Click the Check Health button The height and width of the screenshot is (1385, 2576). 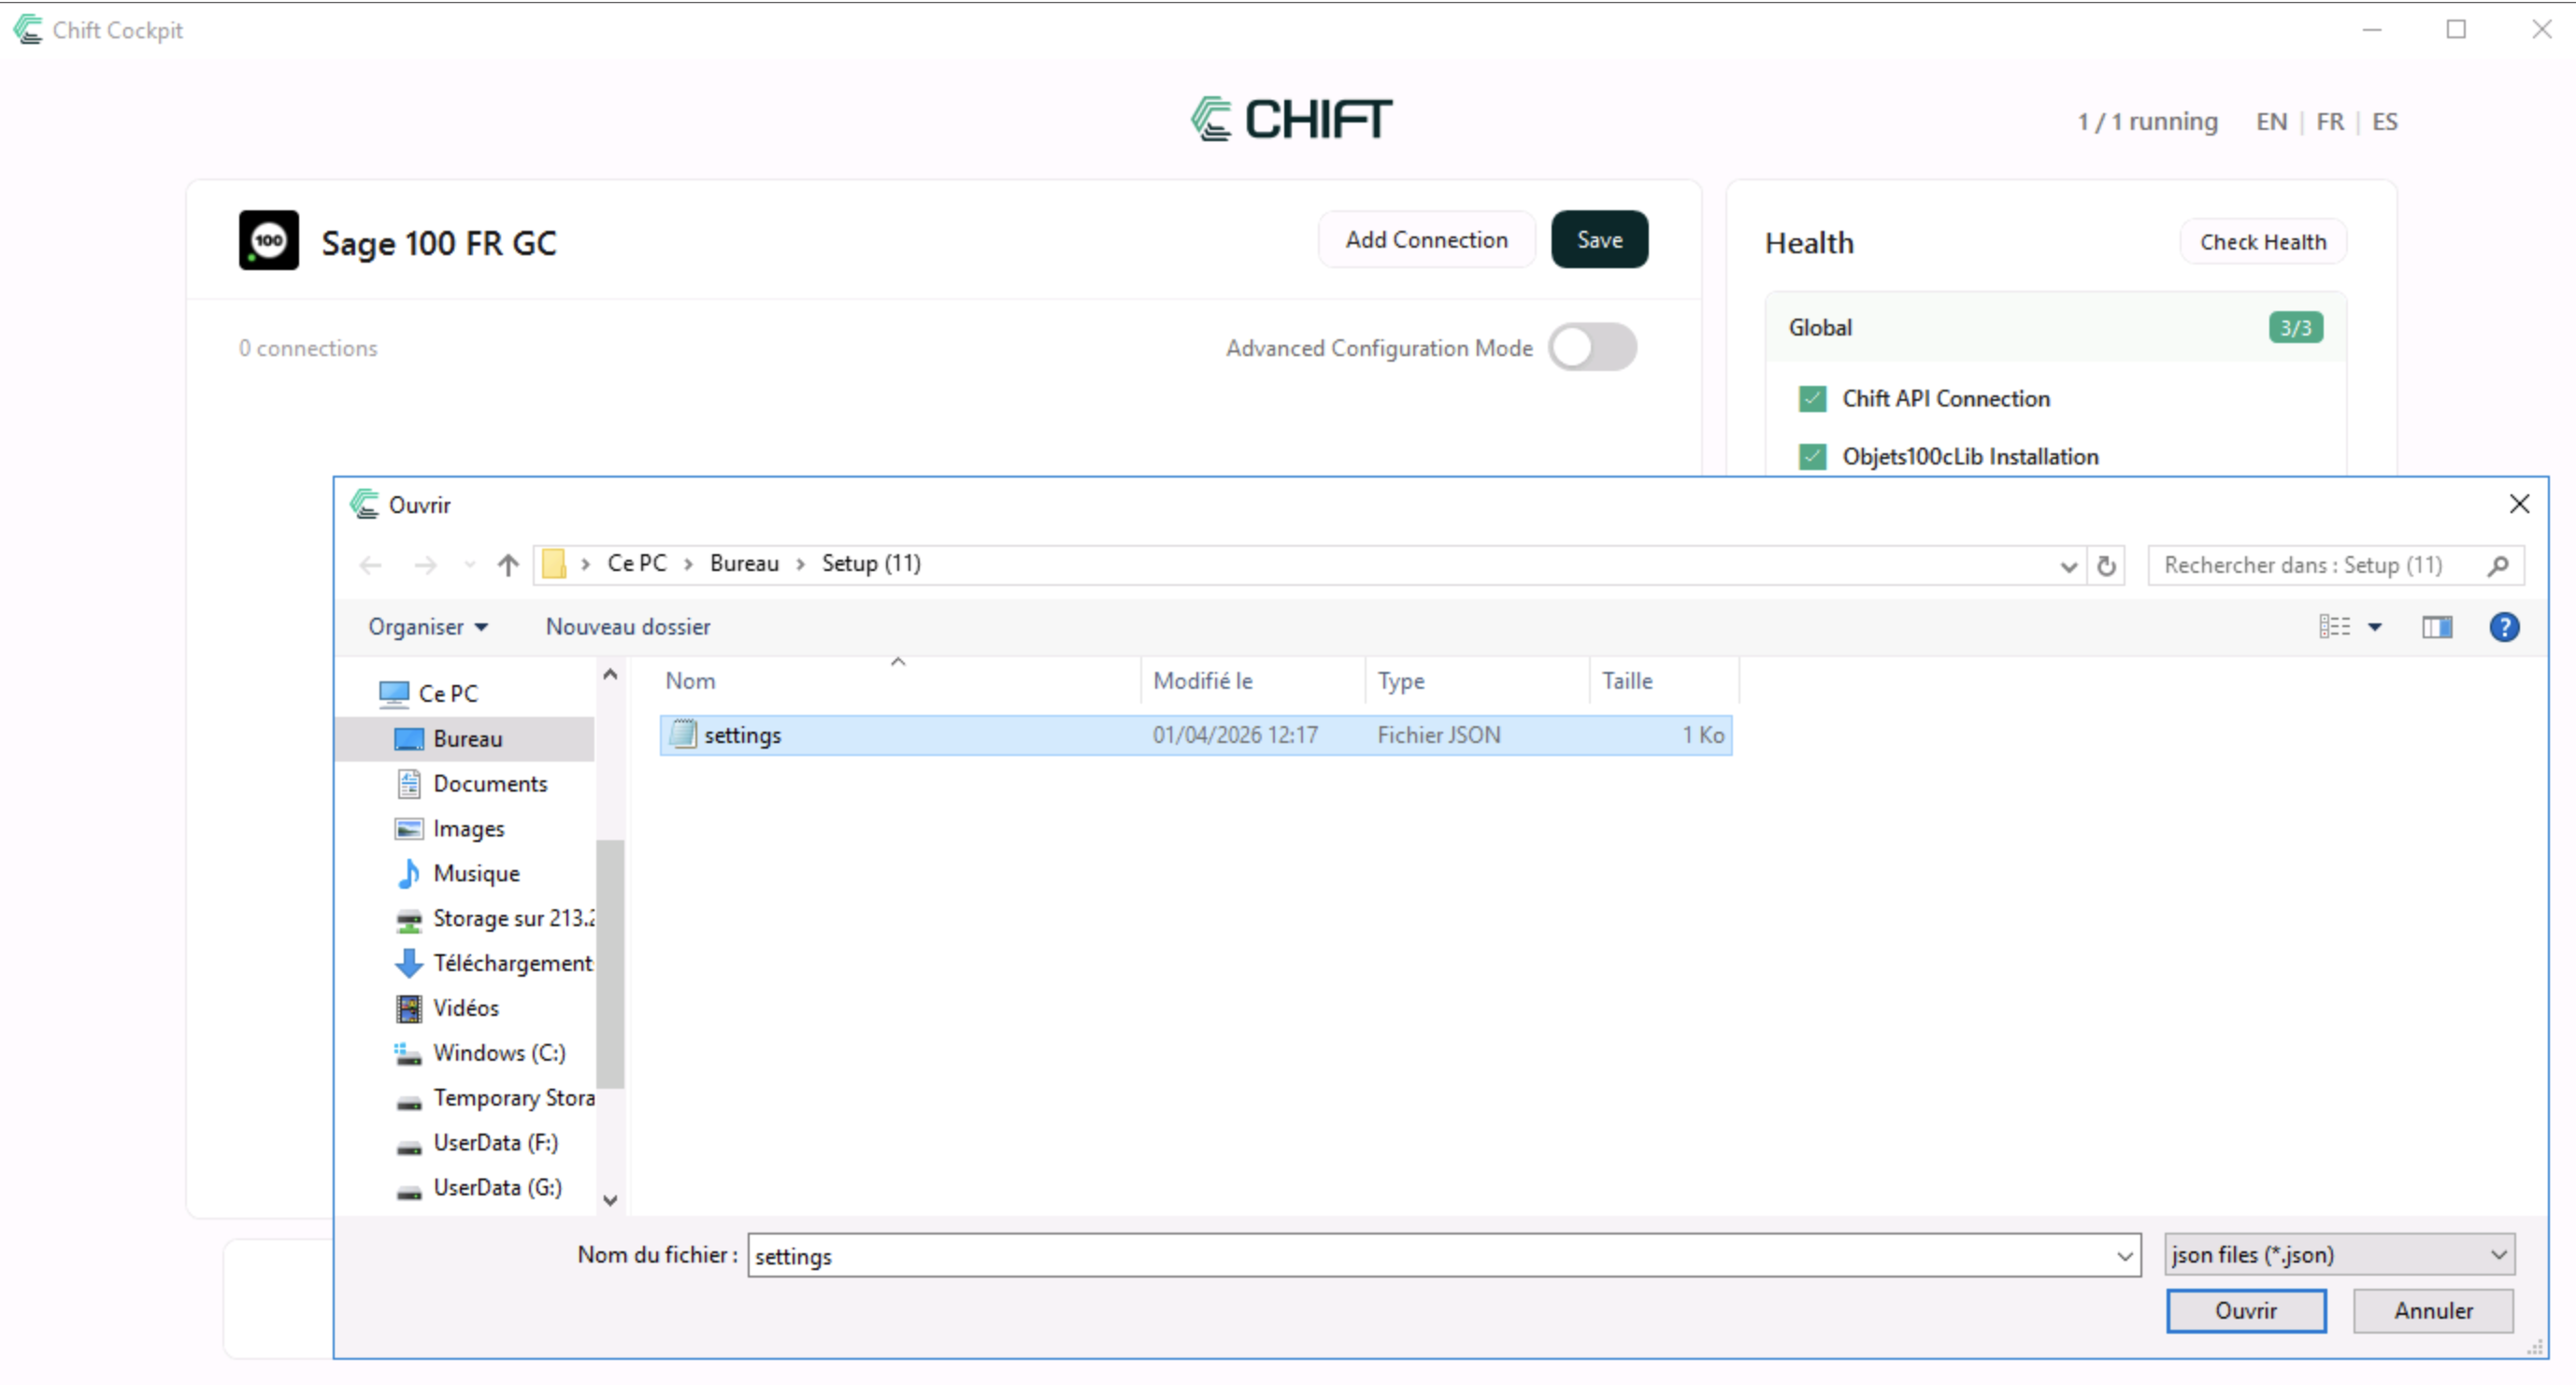2262,242
